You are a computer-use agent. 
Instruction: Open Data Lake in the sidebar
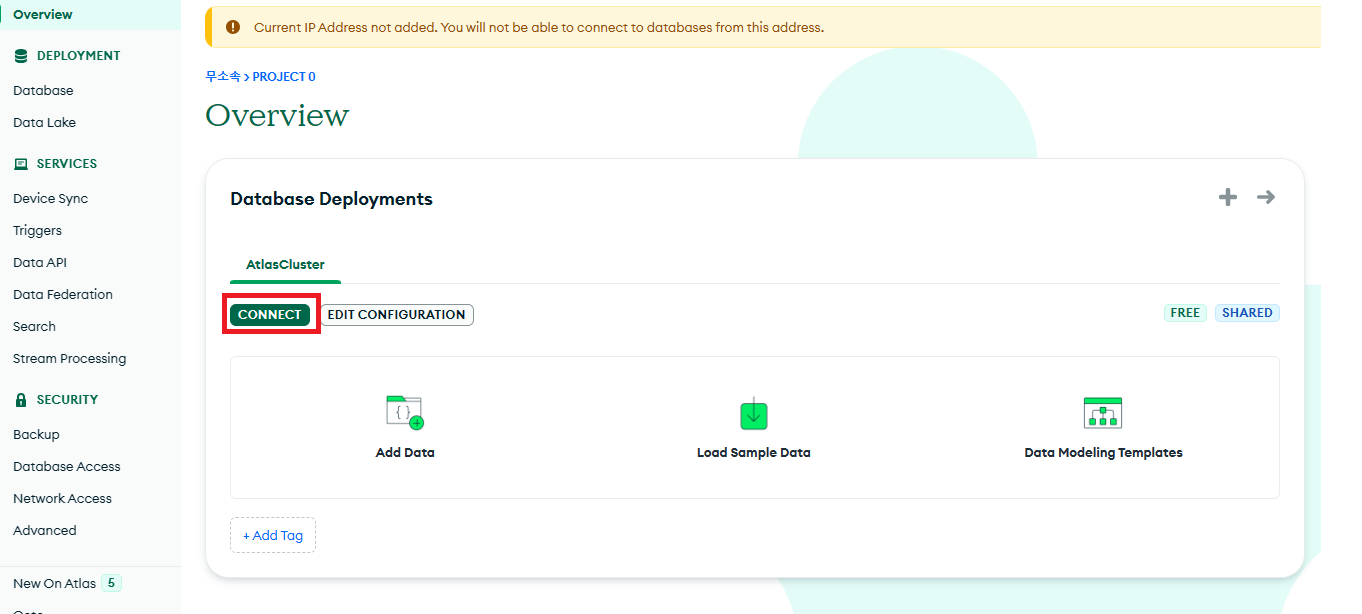pyautogui.click(x=44, y=122)
